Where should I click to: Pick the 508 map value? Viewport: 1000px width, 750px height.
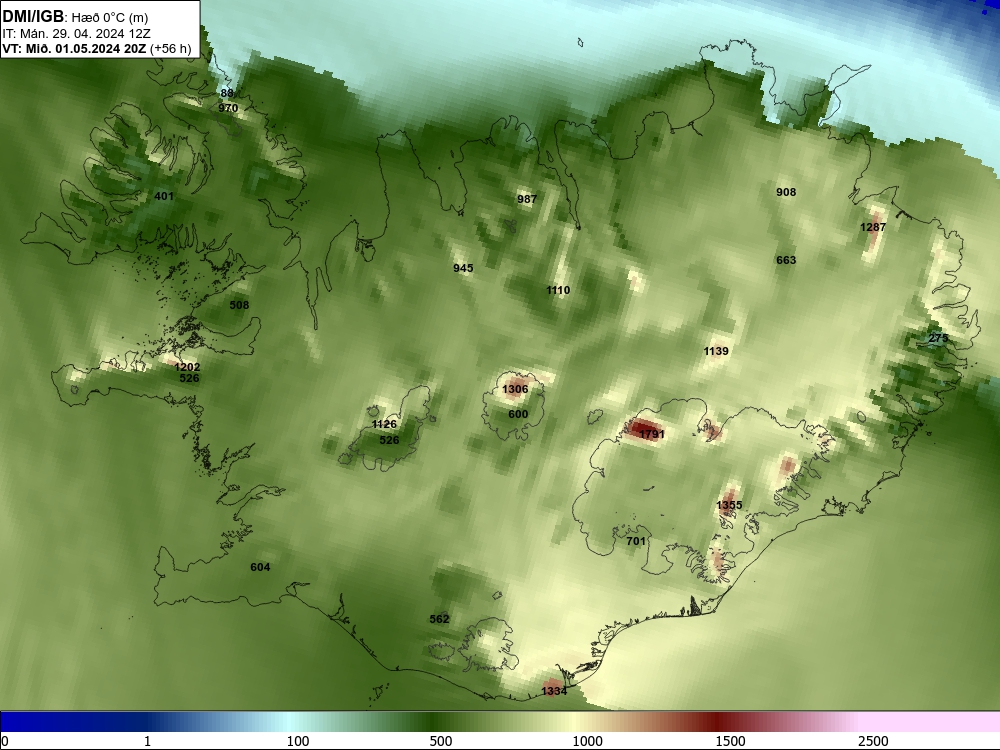(239, 305)
